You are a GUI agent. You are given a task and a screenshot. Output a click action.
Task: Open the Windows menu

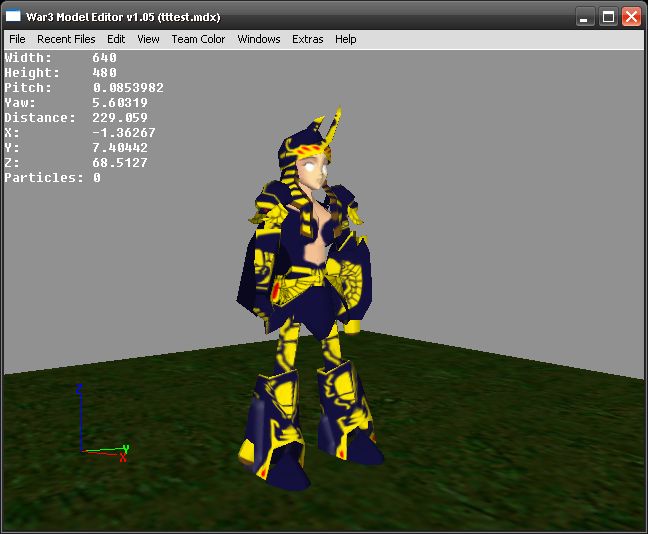[259, 39]
